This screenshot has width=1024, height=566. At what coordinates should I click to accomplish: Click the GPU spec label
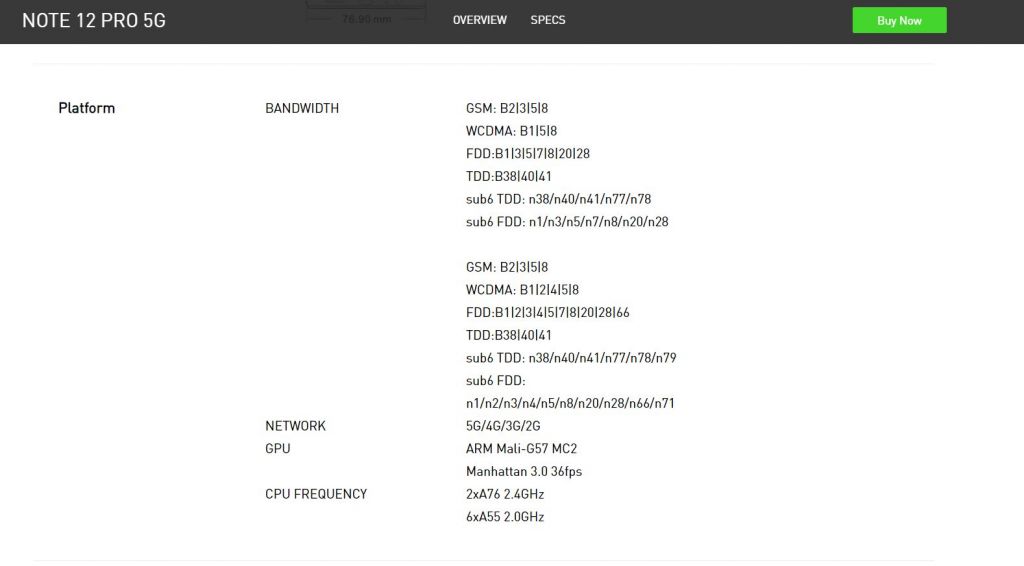[x=277, y=449]
